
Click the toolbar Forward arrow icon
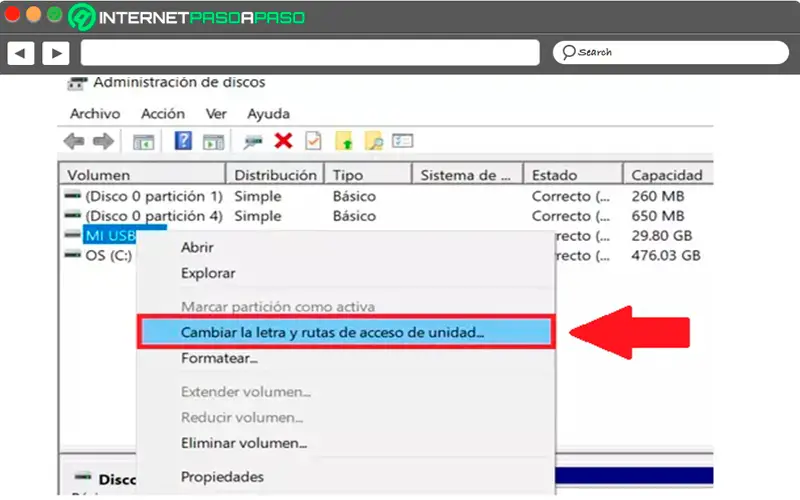click(x=104, y=141)
